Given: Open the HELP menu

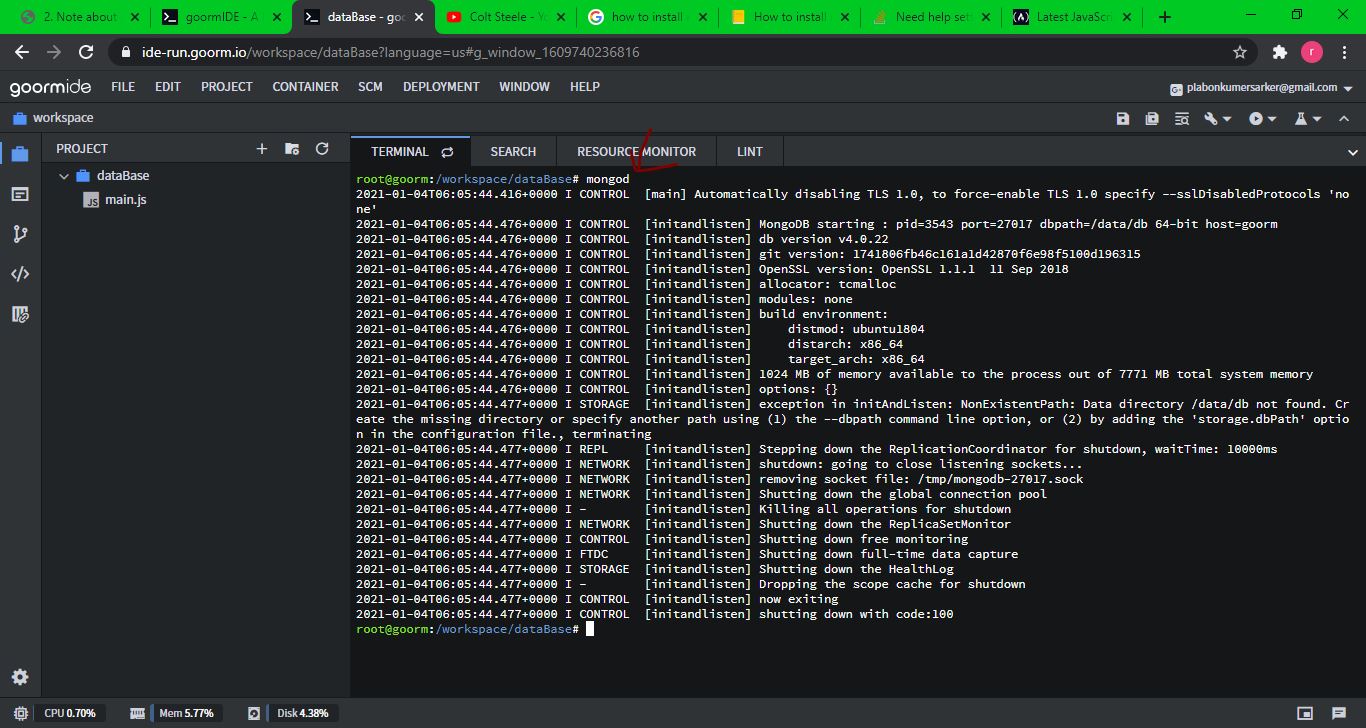Looking at the screenshot, I should click(x=585, y=87).
